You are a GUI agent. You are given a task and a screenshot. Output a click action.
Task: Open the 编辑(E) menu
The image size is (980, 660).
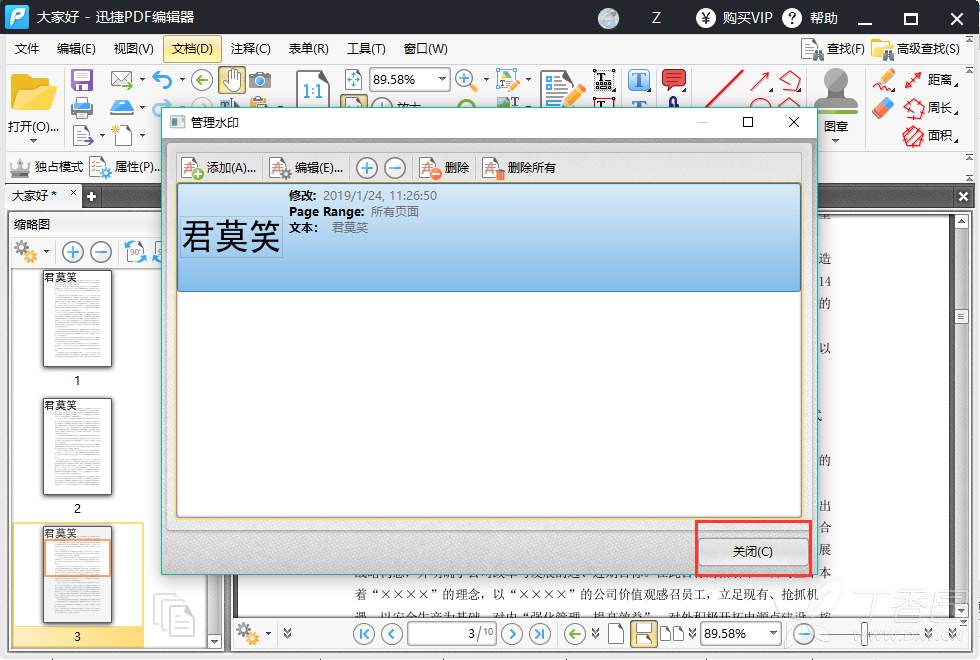coord(76,49)
